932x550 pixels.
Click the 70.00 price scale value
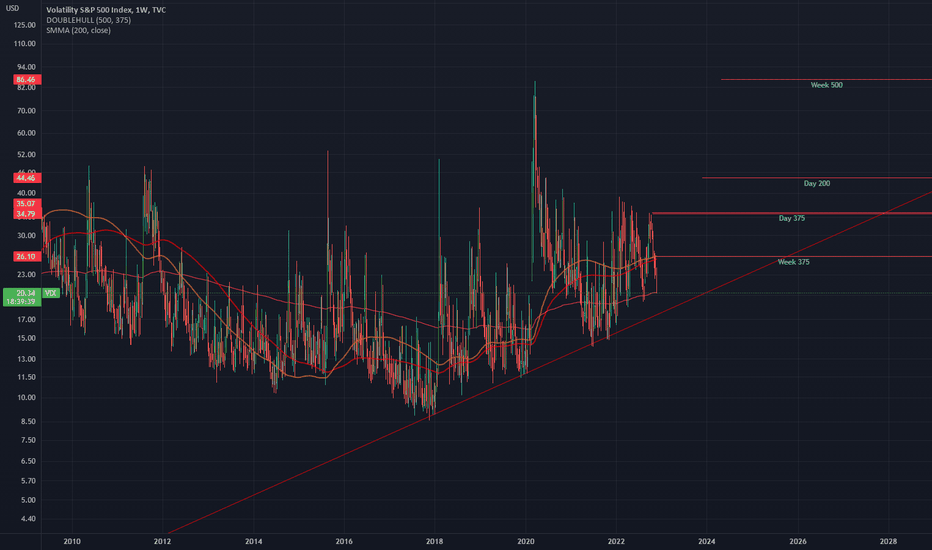point(26,111)
